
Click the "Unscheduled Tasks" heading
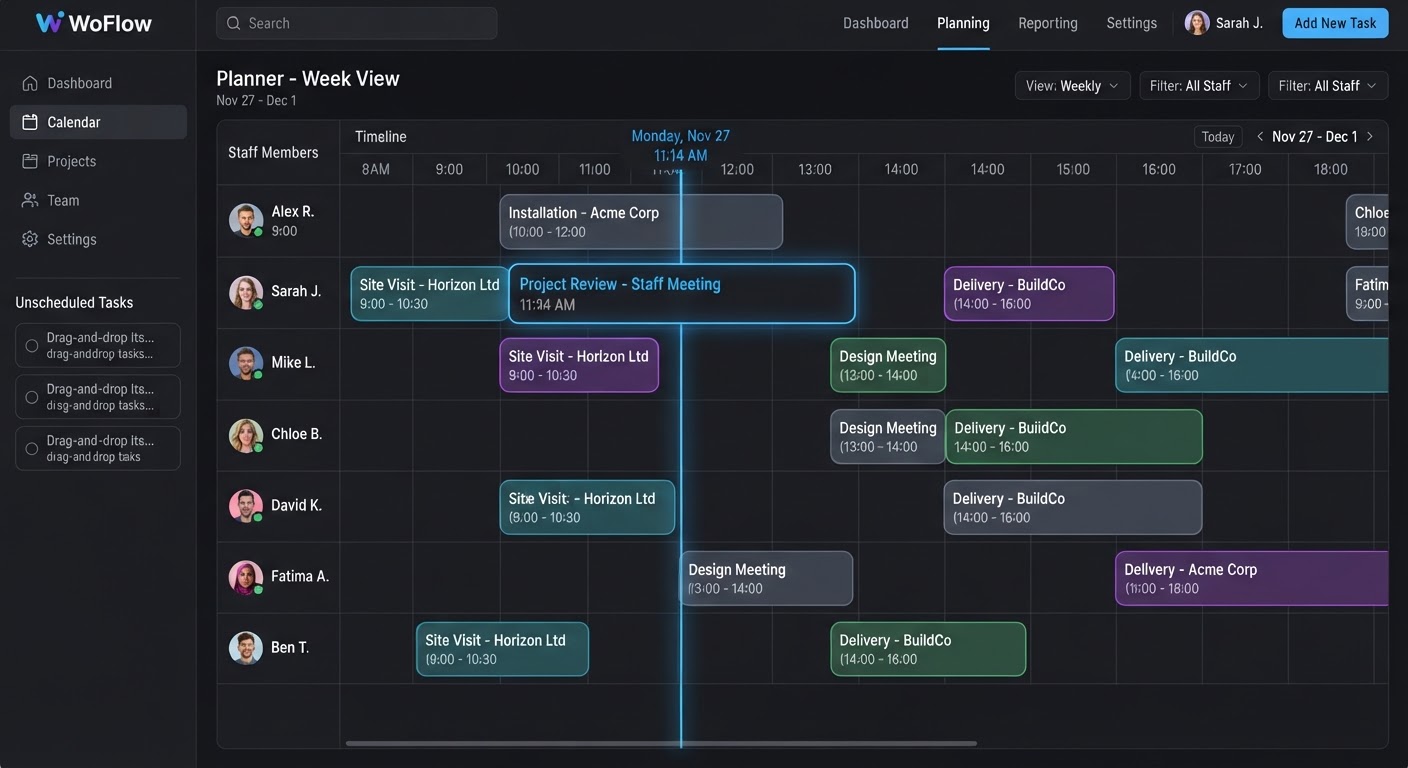[74, 303]
